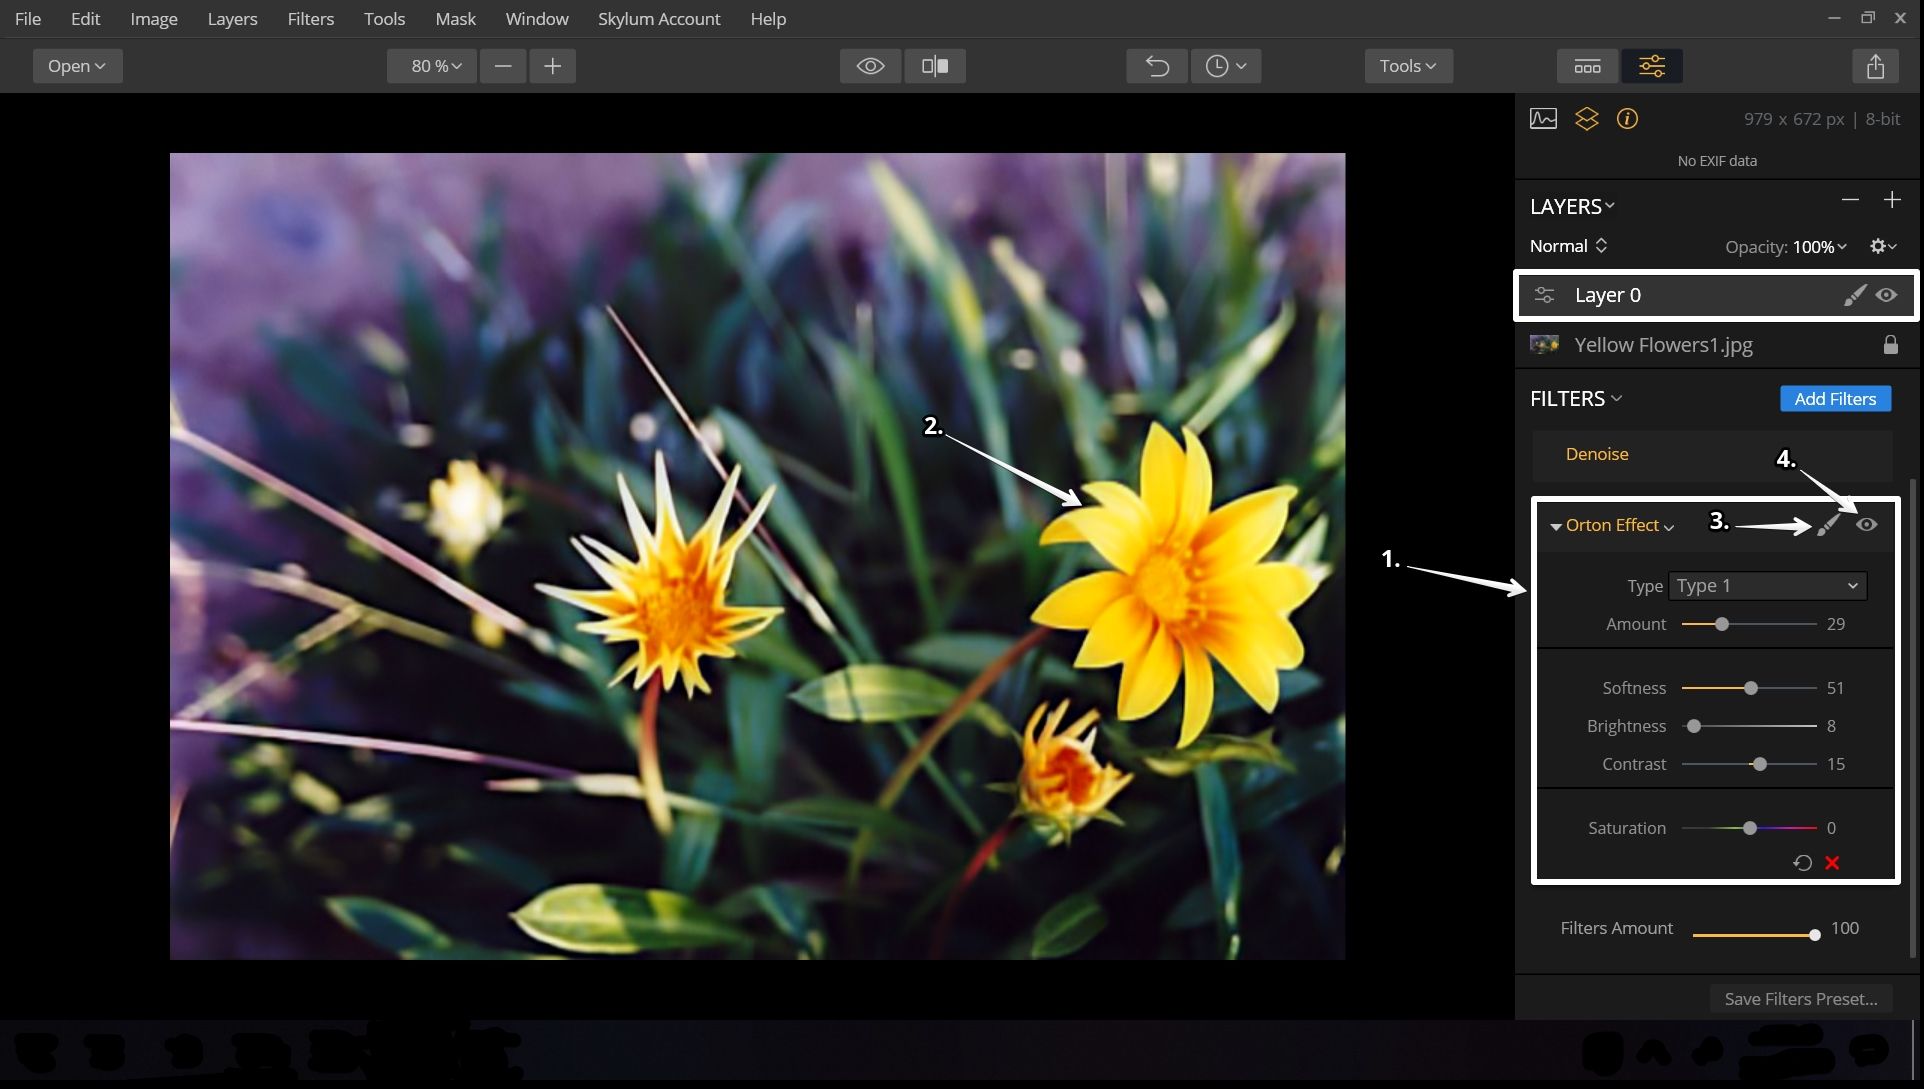
Task: Remove layer with the minus icon
Action: coord(1850,200)
